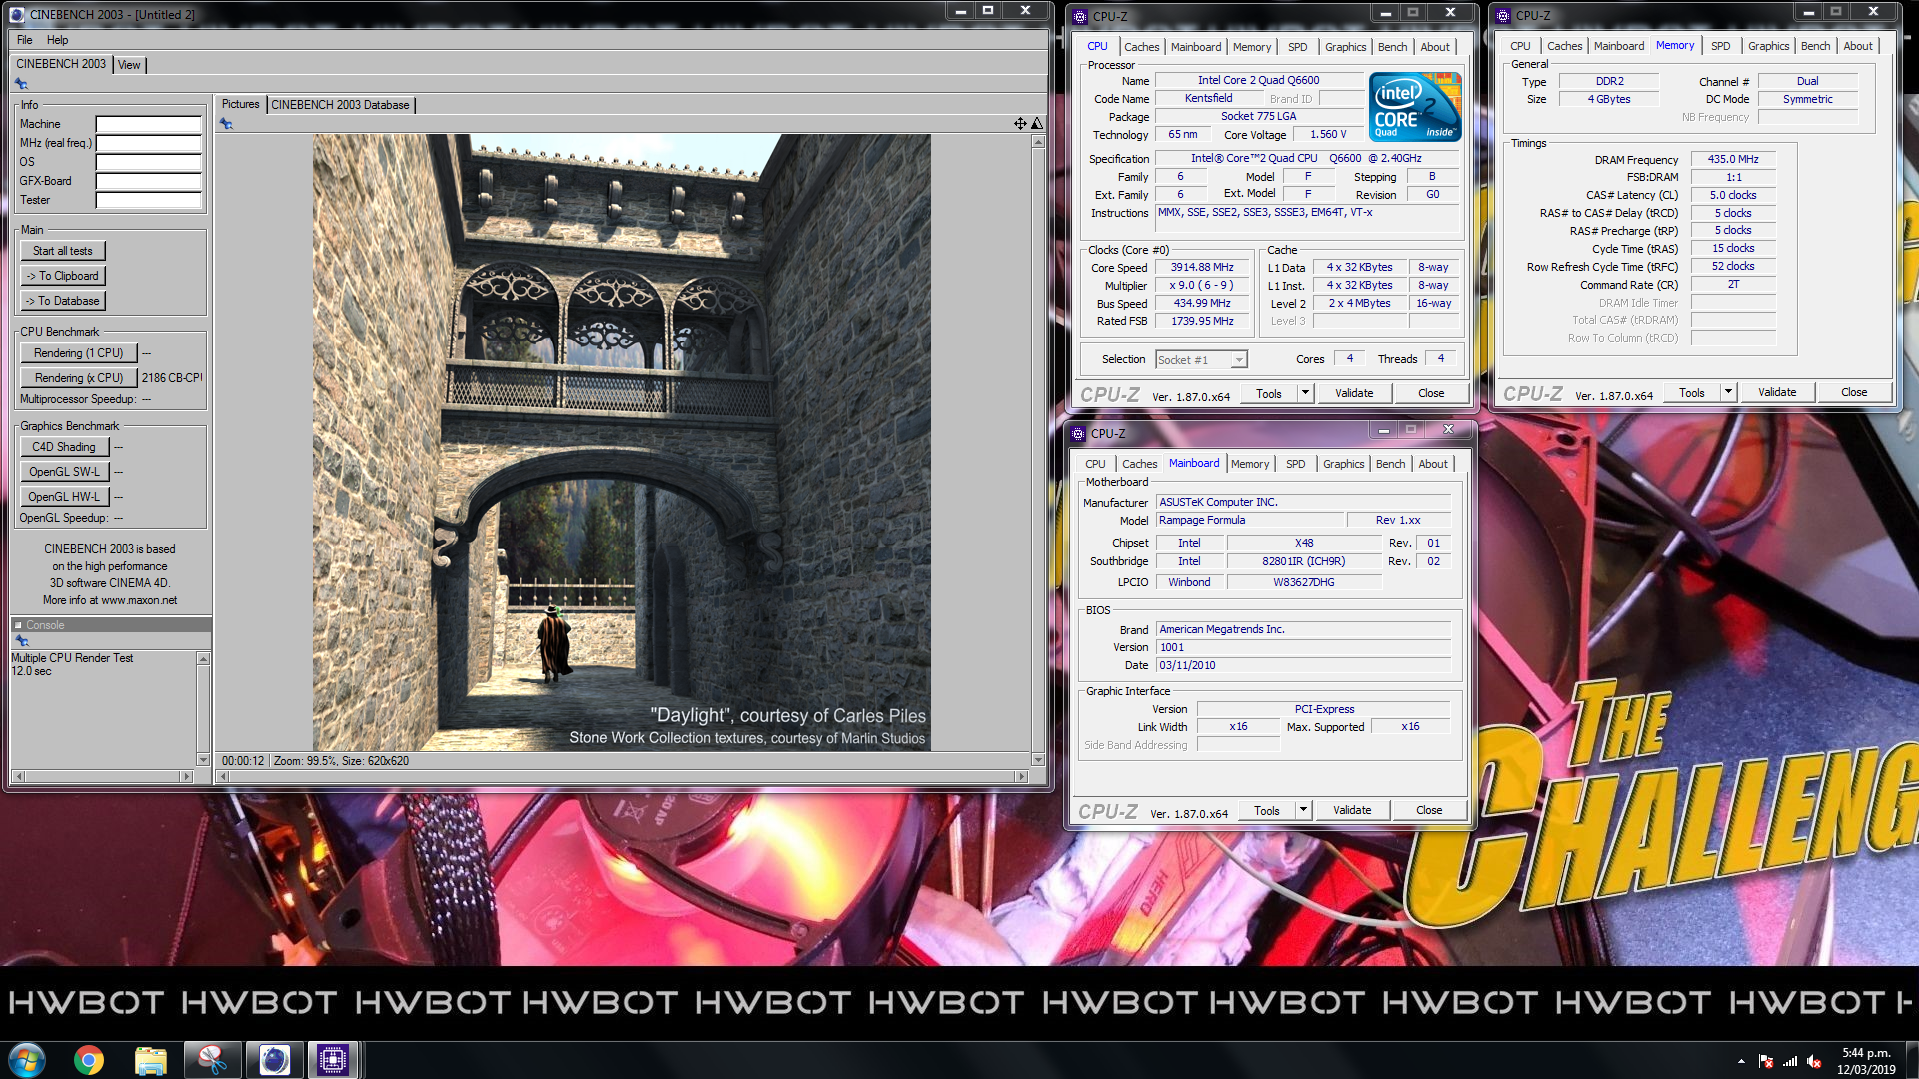This screenshot has width=1919, height=1079.
Task: Click the MHz (real freq.) input field
Action: tap(149, 143)
